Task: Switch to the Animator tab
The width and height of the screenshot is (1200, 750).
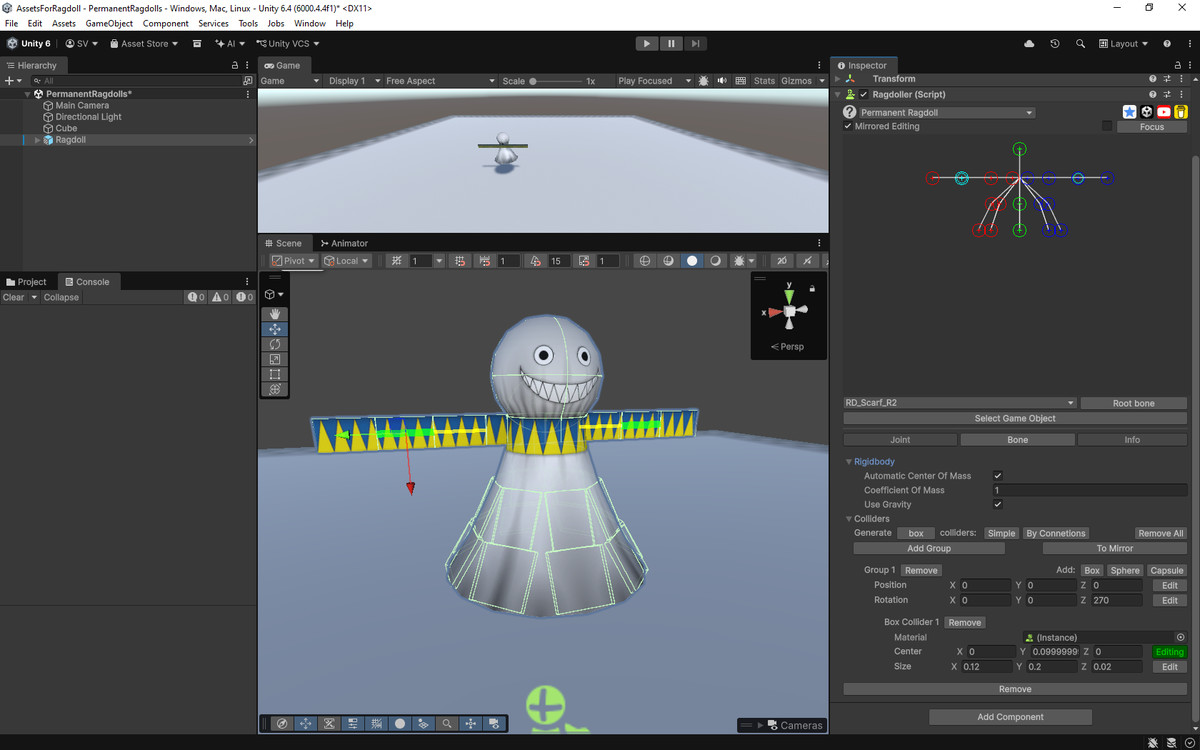Action: click(x=343, y=243)
